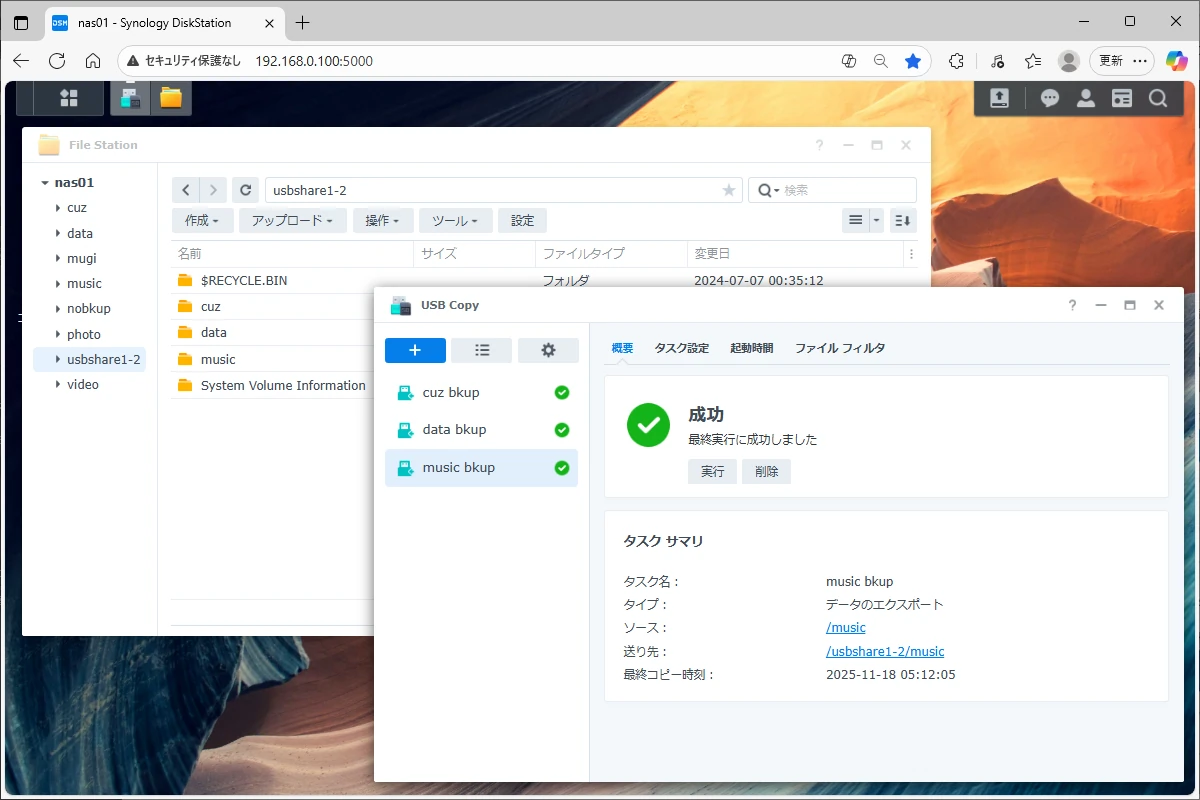Collapse the nas01 tree root
This screenshot has width=1200, height=800.
coord(45,183)
